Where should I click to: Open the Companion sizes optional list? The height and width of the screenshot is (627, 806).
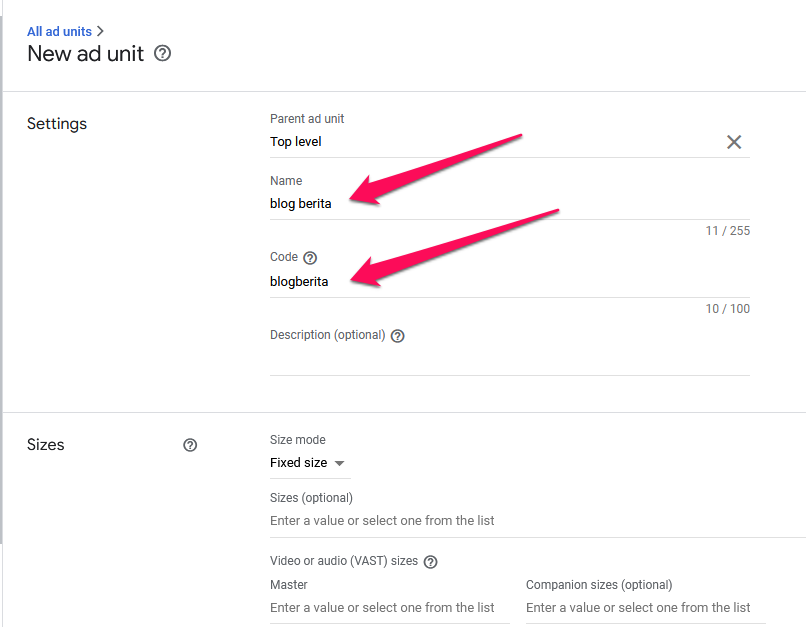pyautogui.click(x=646, y=607)
